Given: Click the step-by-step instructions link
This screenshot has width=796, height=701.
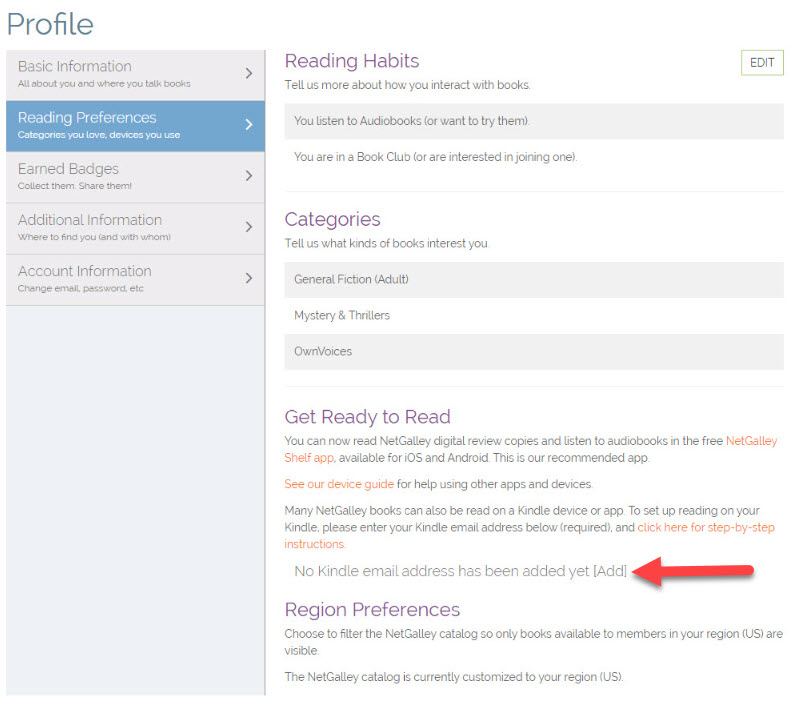Looking at the screenshot, I should (x=705, y=527).
